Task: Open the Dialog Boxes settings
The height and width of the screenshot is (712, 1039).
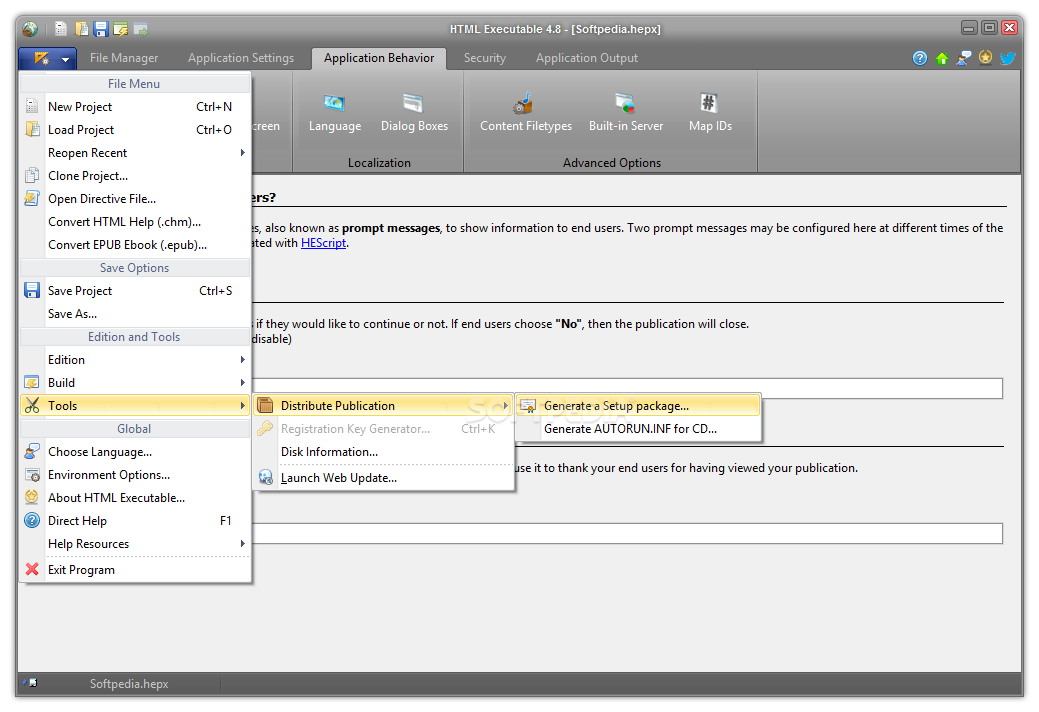Action: pos(414,113)
